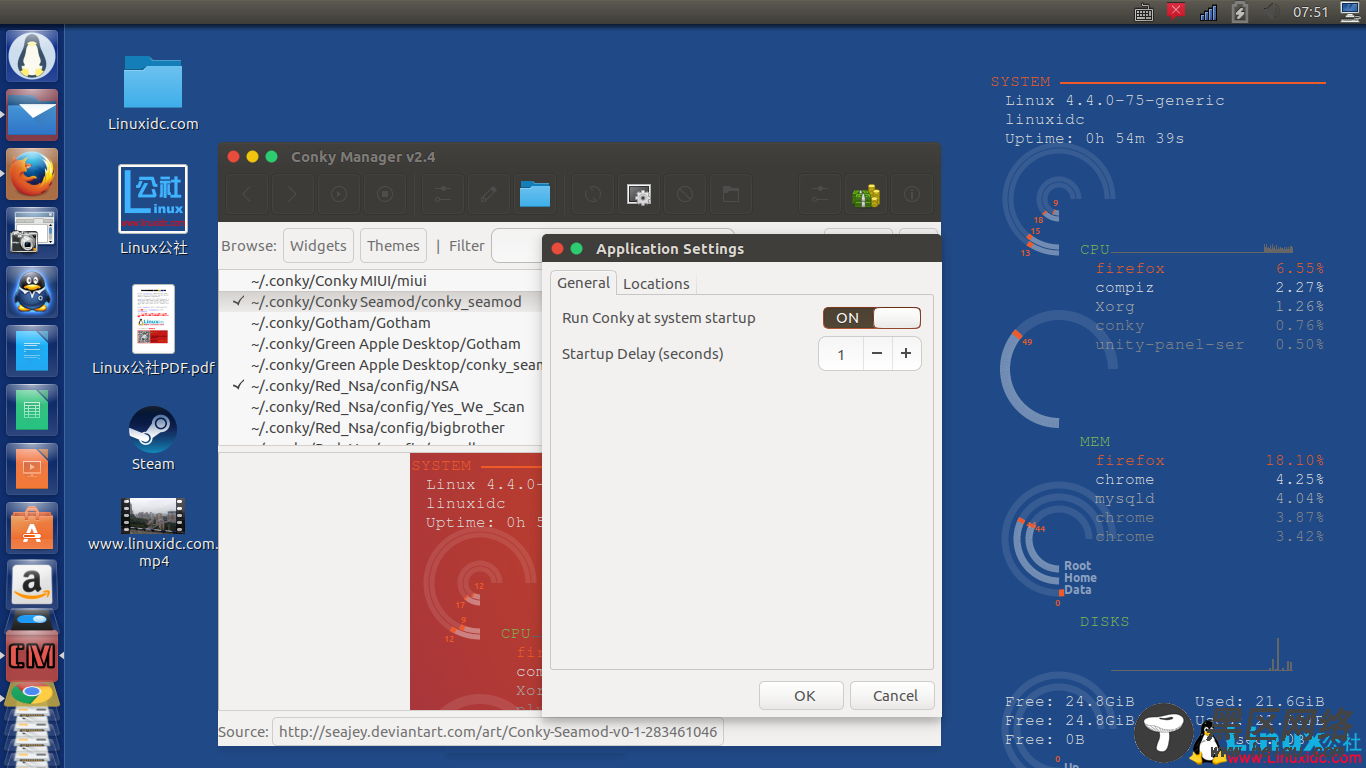Switch to the Locations tab
Image resolution: width=1366 pixels, height=768 pixels.
(x=656, y=284)
